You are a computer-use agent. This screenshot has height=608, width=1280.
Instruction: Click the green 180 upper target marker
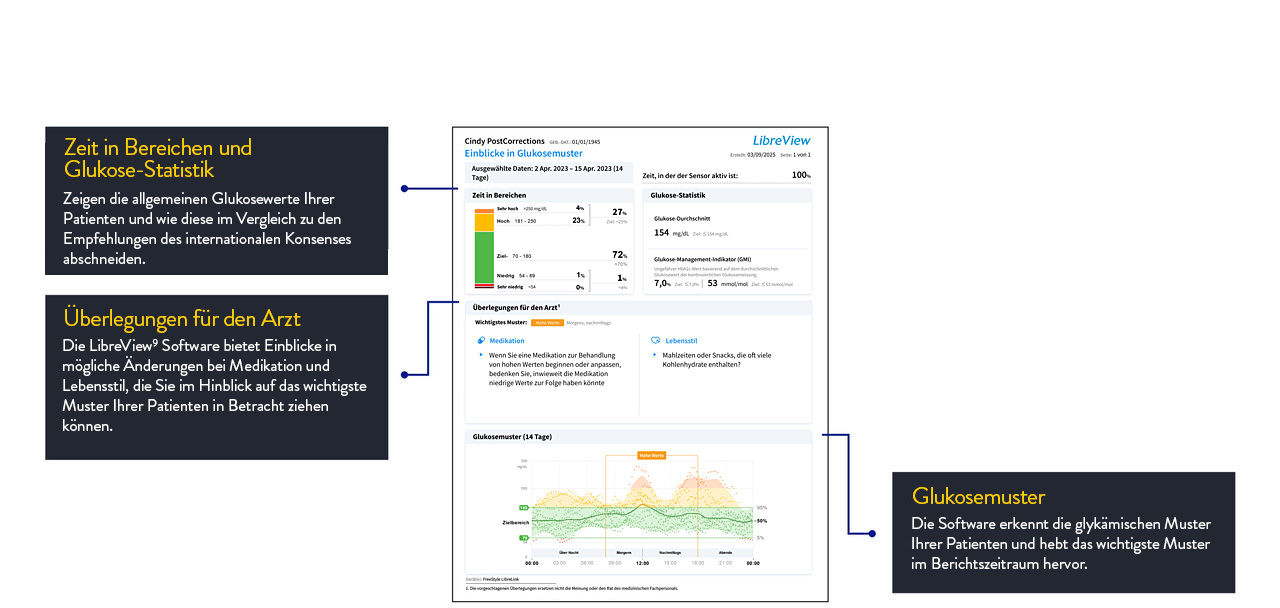[x=523, y=507]
